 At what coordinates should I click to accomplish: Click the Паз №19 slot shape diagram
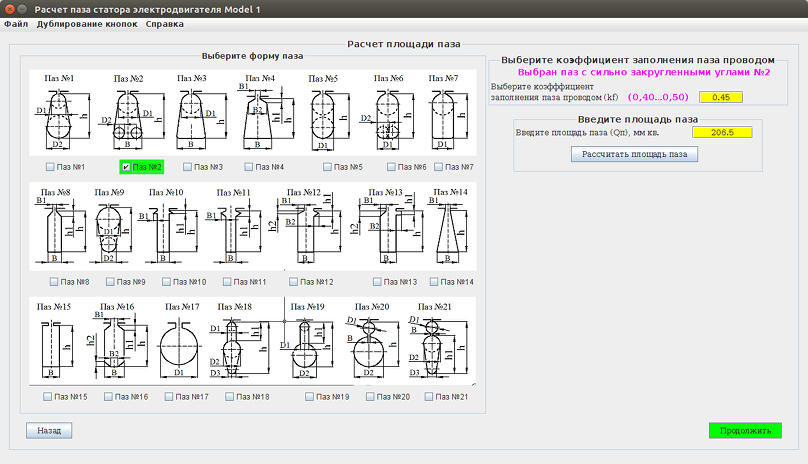[x=312, y=347]
